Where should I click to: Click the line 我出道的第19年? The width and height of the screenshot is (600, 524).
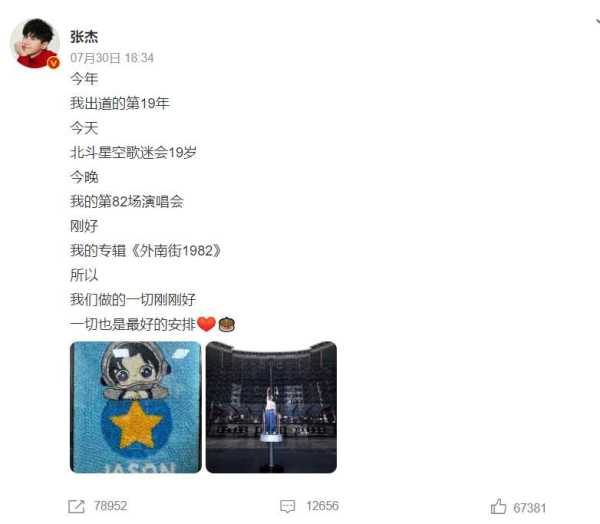pos(120,103)
